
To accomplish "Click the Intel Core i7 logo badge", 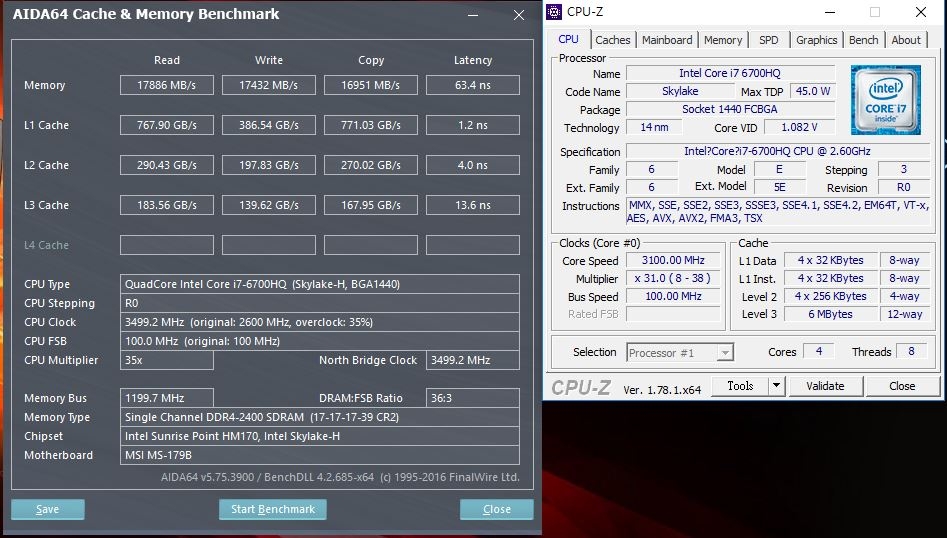I will pos(885,100).
